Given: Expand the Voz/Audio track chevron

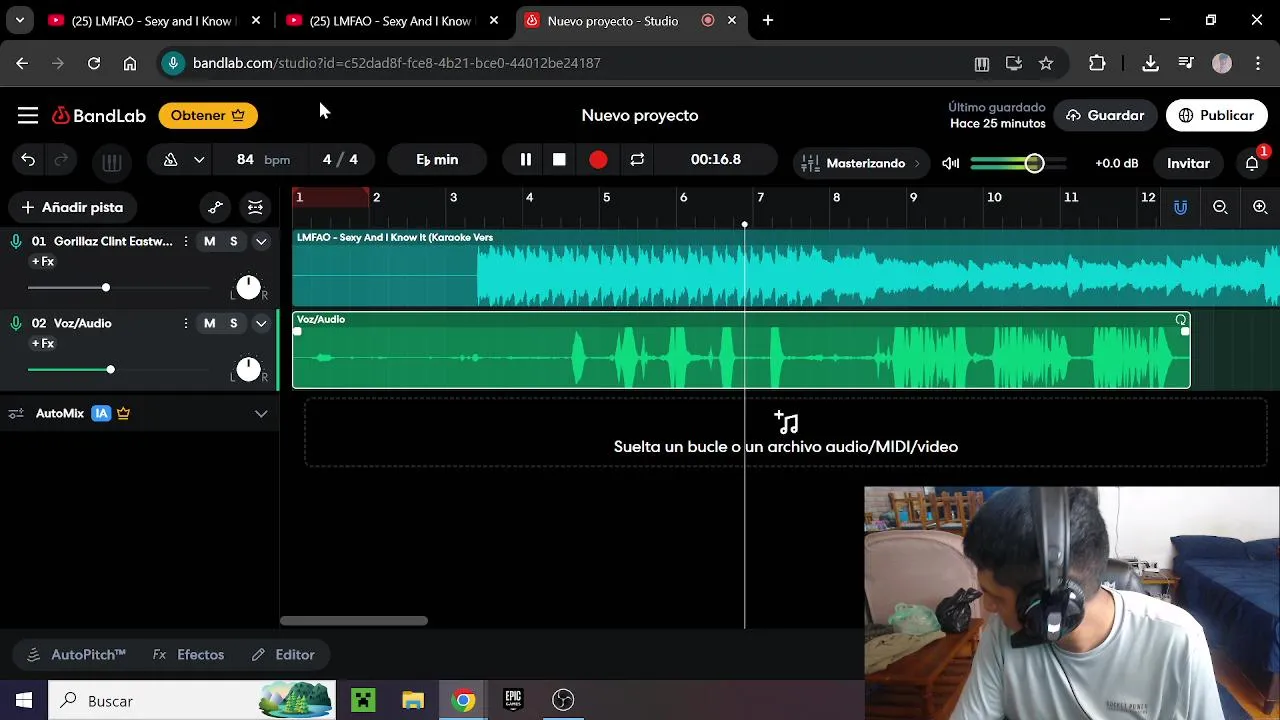Looking at the screenshot, I should tap(261, 323).
